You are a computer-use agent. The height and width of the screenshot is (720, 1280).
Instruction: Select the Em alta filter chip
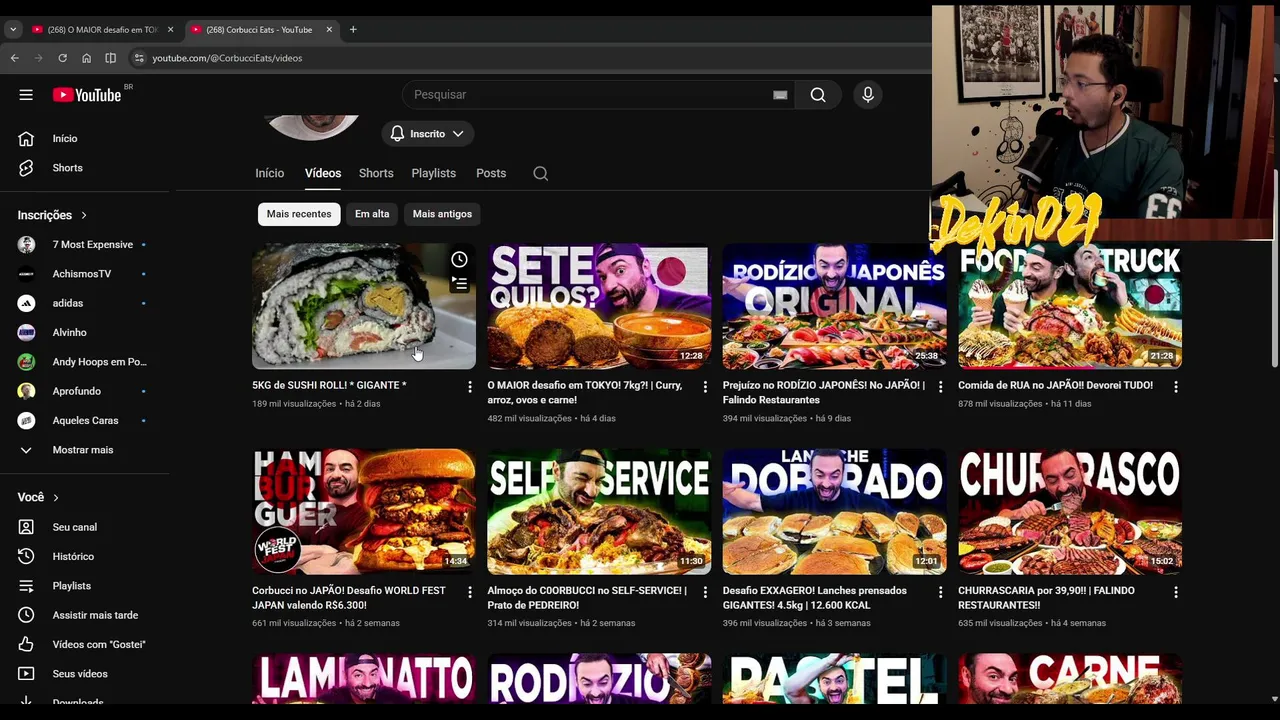[x=372, y=214]
